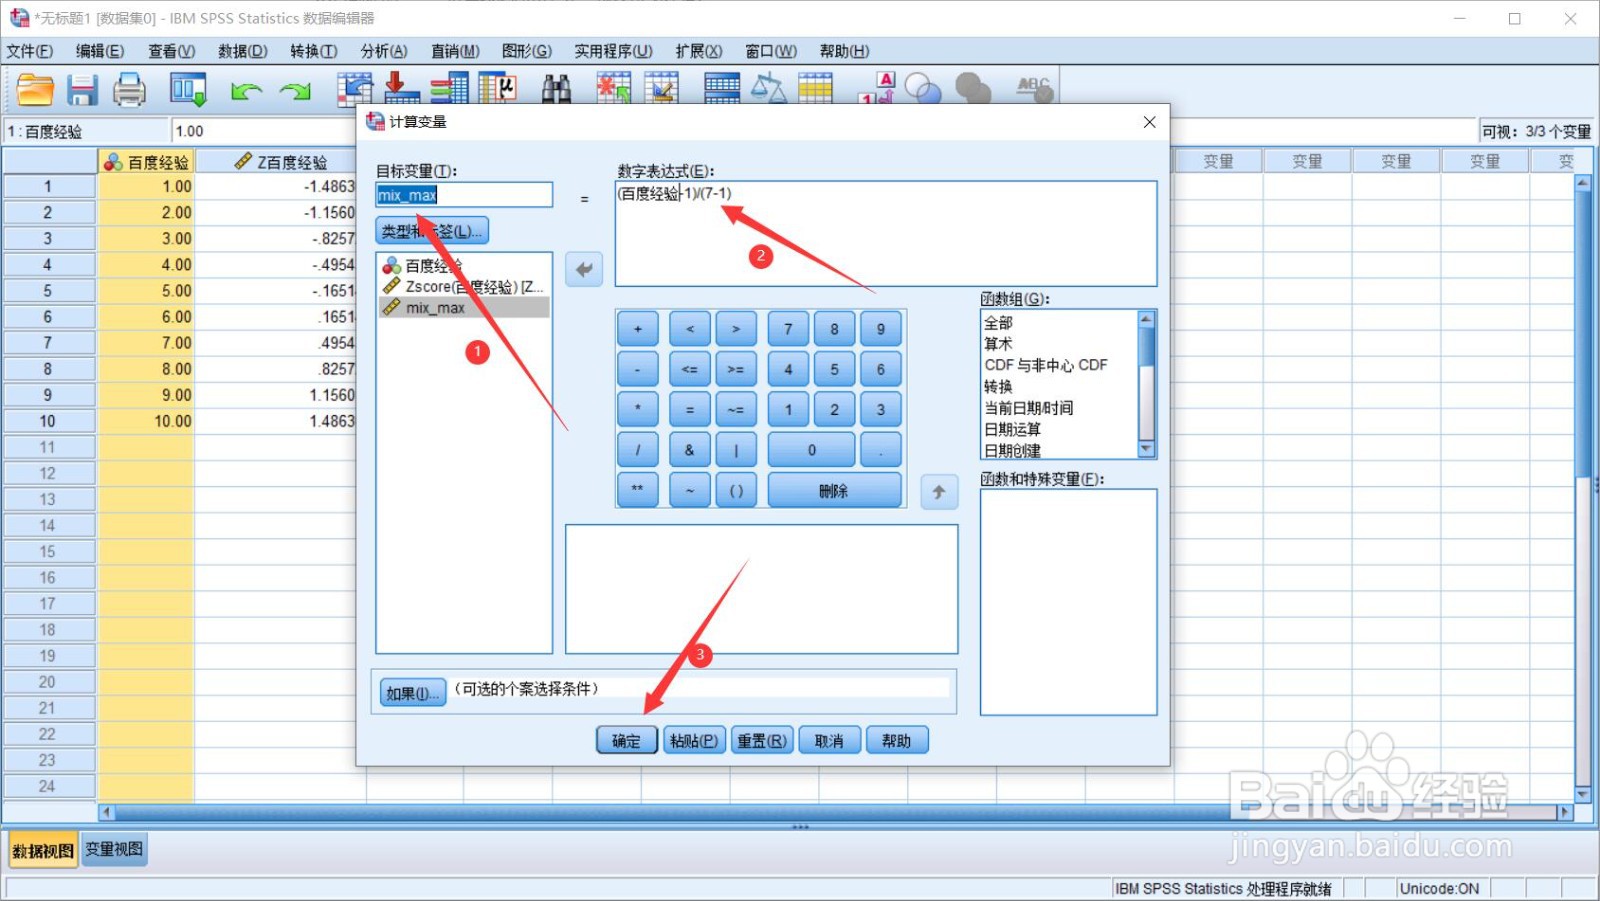Click the plus operator keypad button
Viewport: 1600px width, 901px height.
[x=638, y=328]
